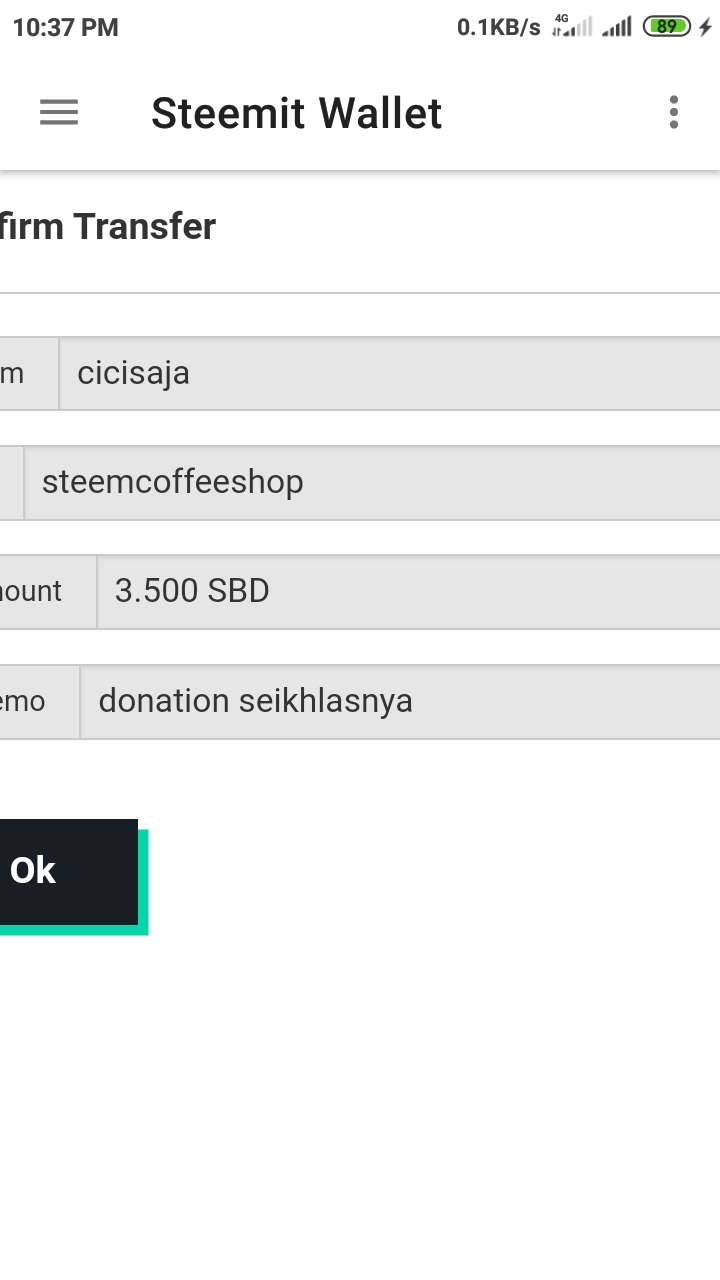
Task: Tap the amount field showing 3.500 SBD
Action: pos(408,592)
